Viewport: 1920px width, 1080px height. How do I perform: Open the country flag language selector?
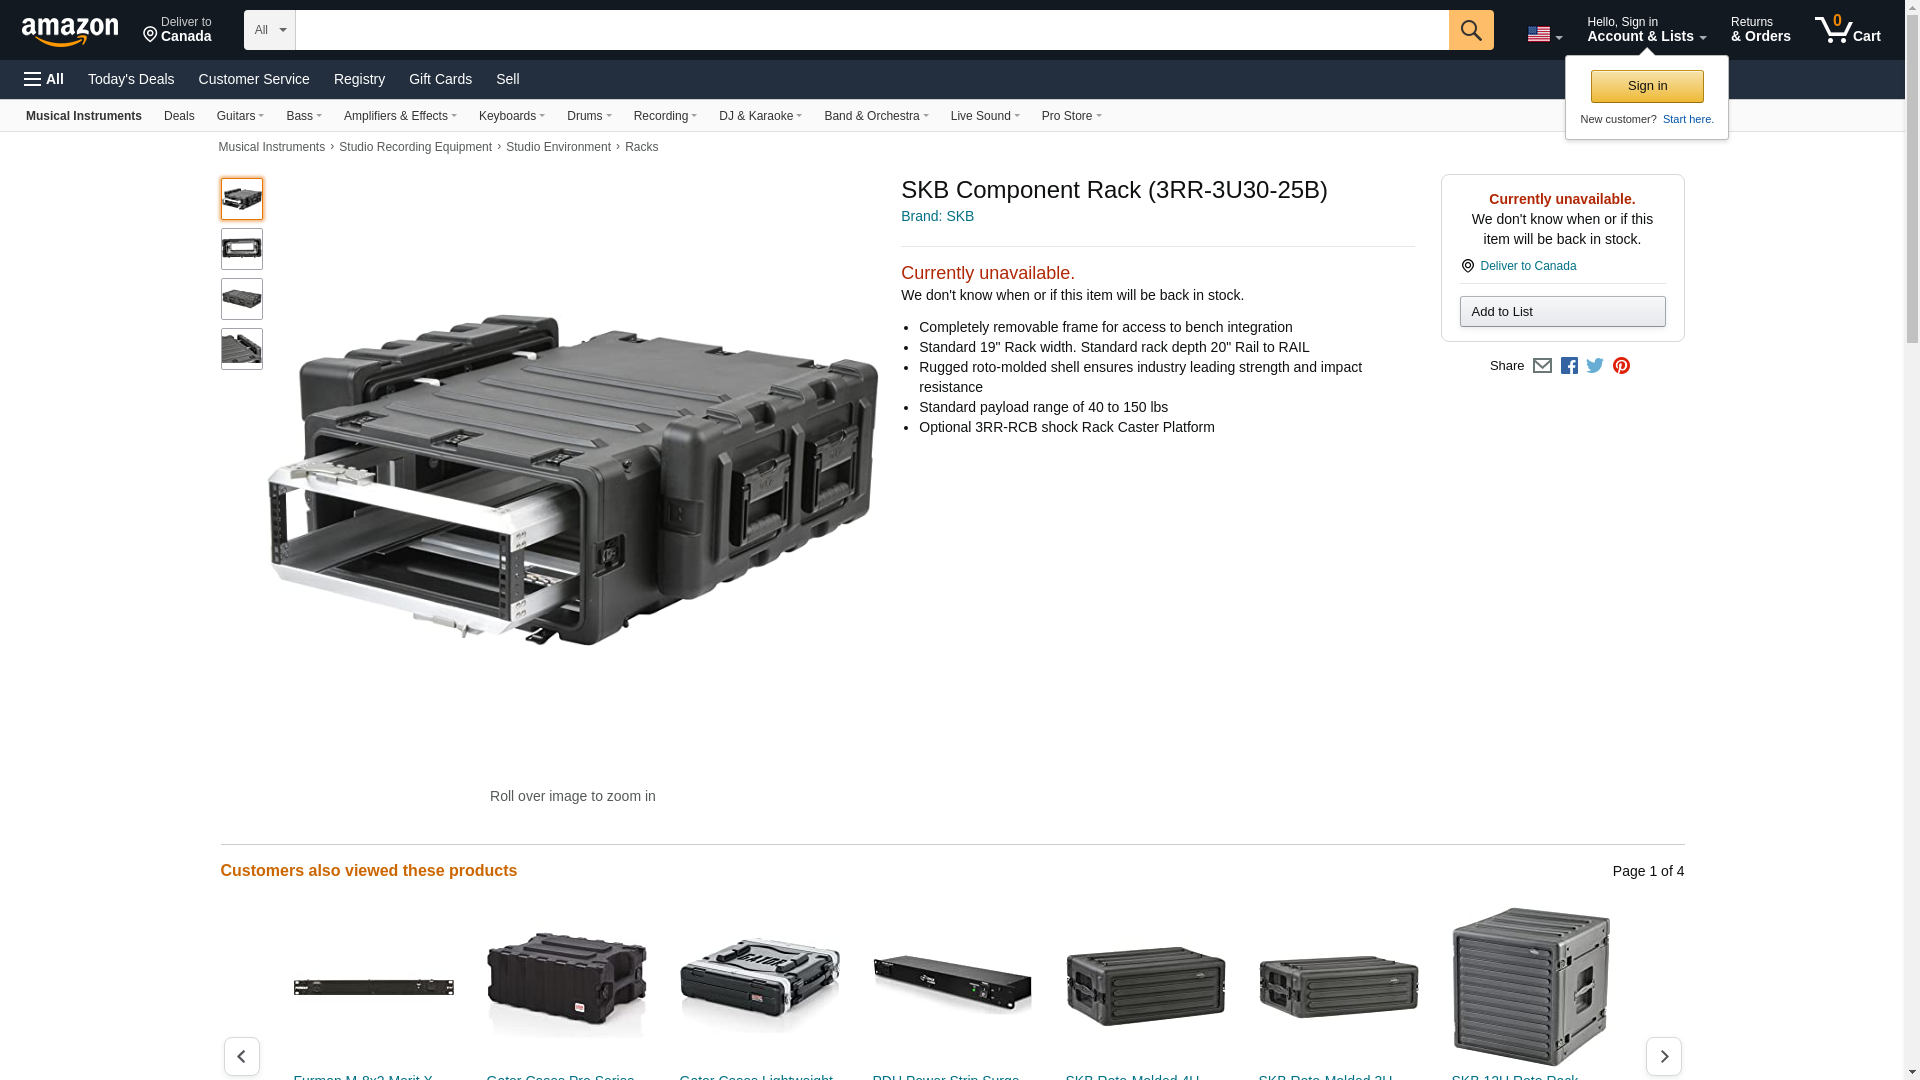[1544, 34]
